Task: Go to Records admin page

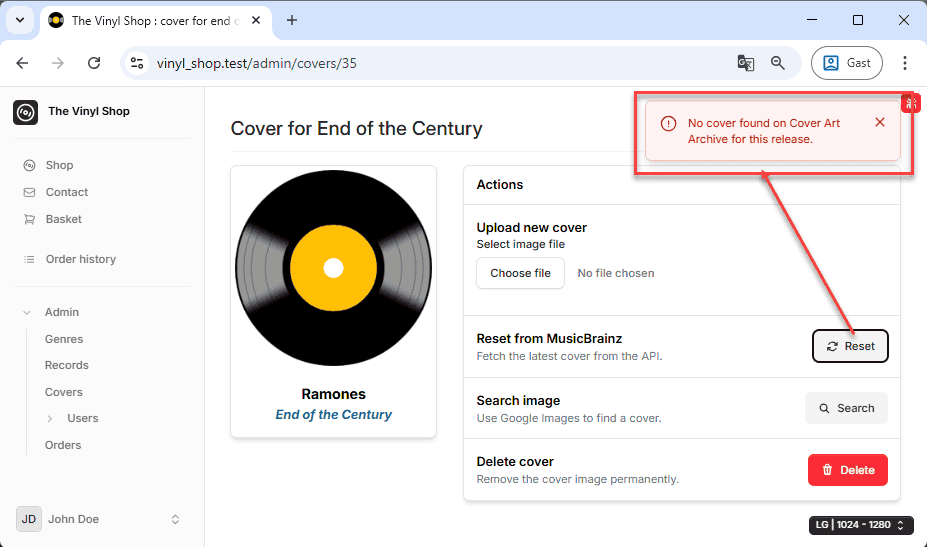Action: pos(67,365)
